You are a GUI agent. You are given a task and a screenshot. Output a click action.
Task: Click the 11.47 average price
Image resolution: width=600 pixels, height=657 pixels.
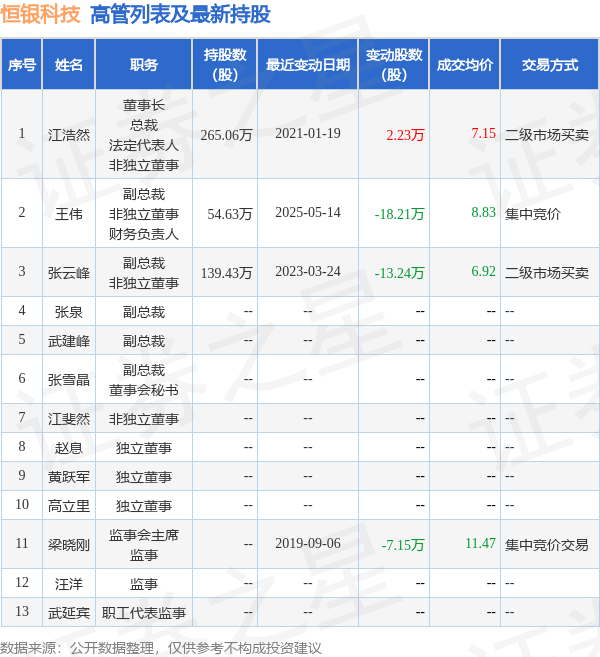click(x=481, y=543)
